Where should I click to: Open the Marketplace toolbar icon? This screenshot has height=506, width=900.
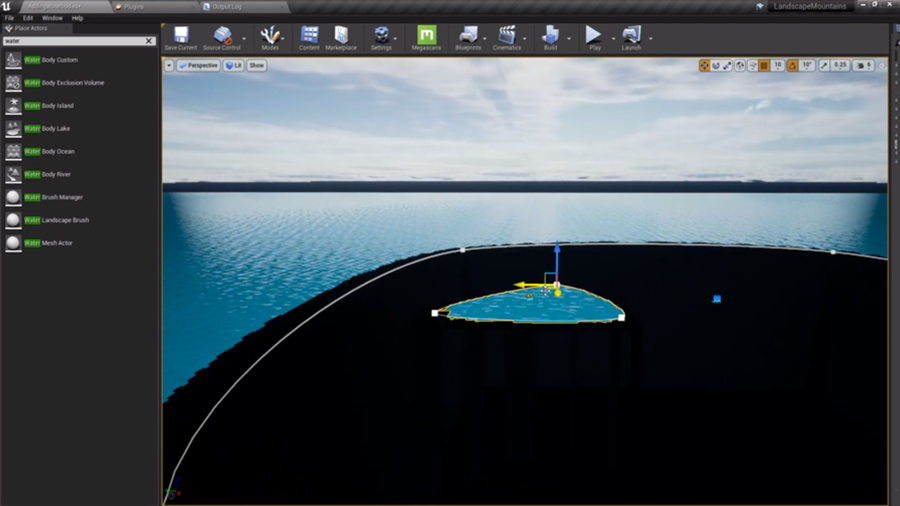342,35
